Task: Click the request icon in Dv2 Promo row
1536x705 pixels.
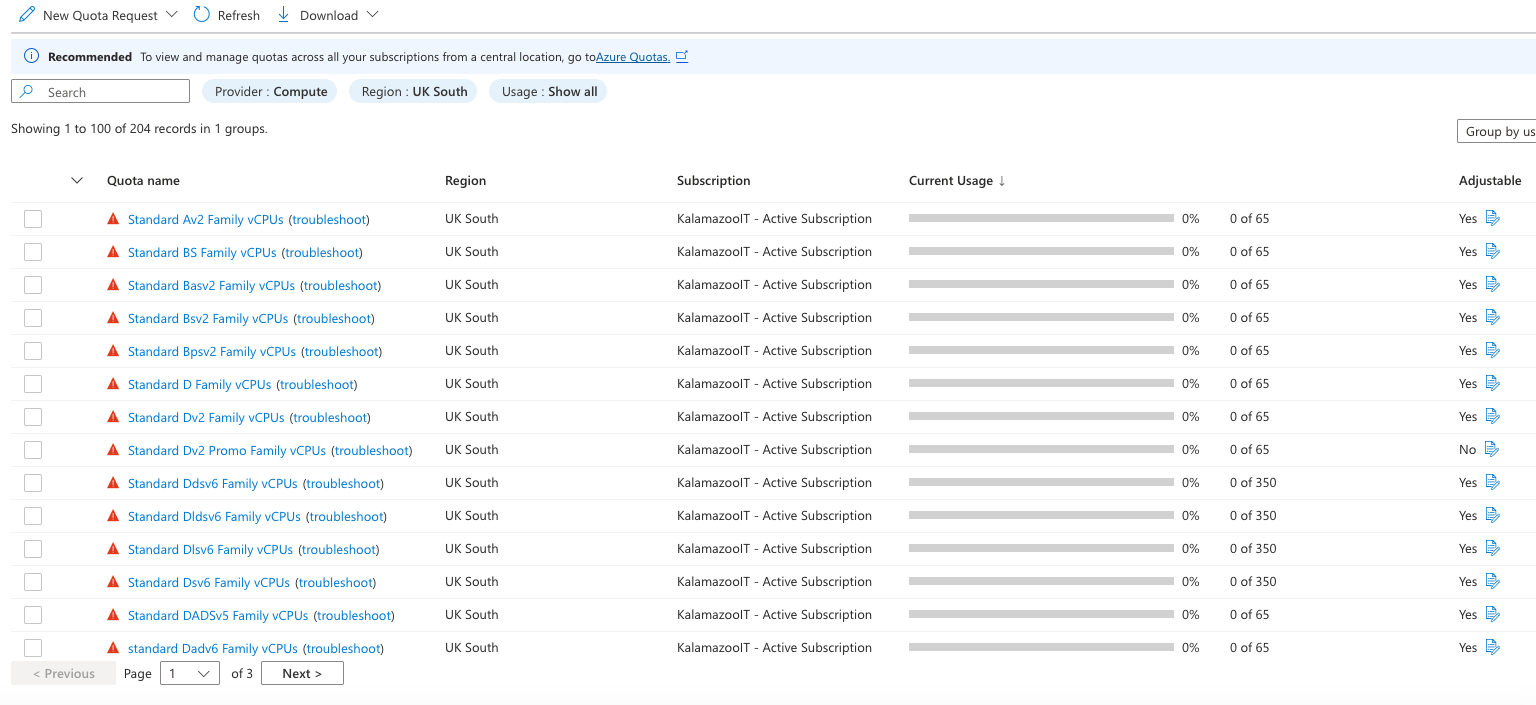Action: click(x=1493, y=449)
